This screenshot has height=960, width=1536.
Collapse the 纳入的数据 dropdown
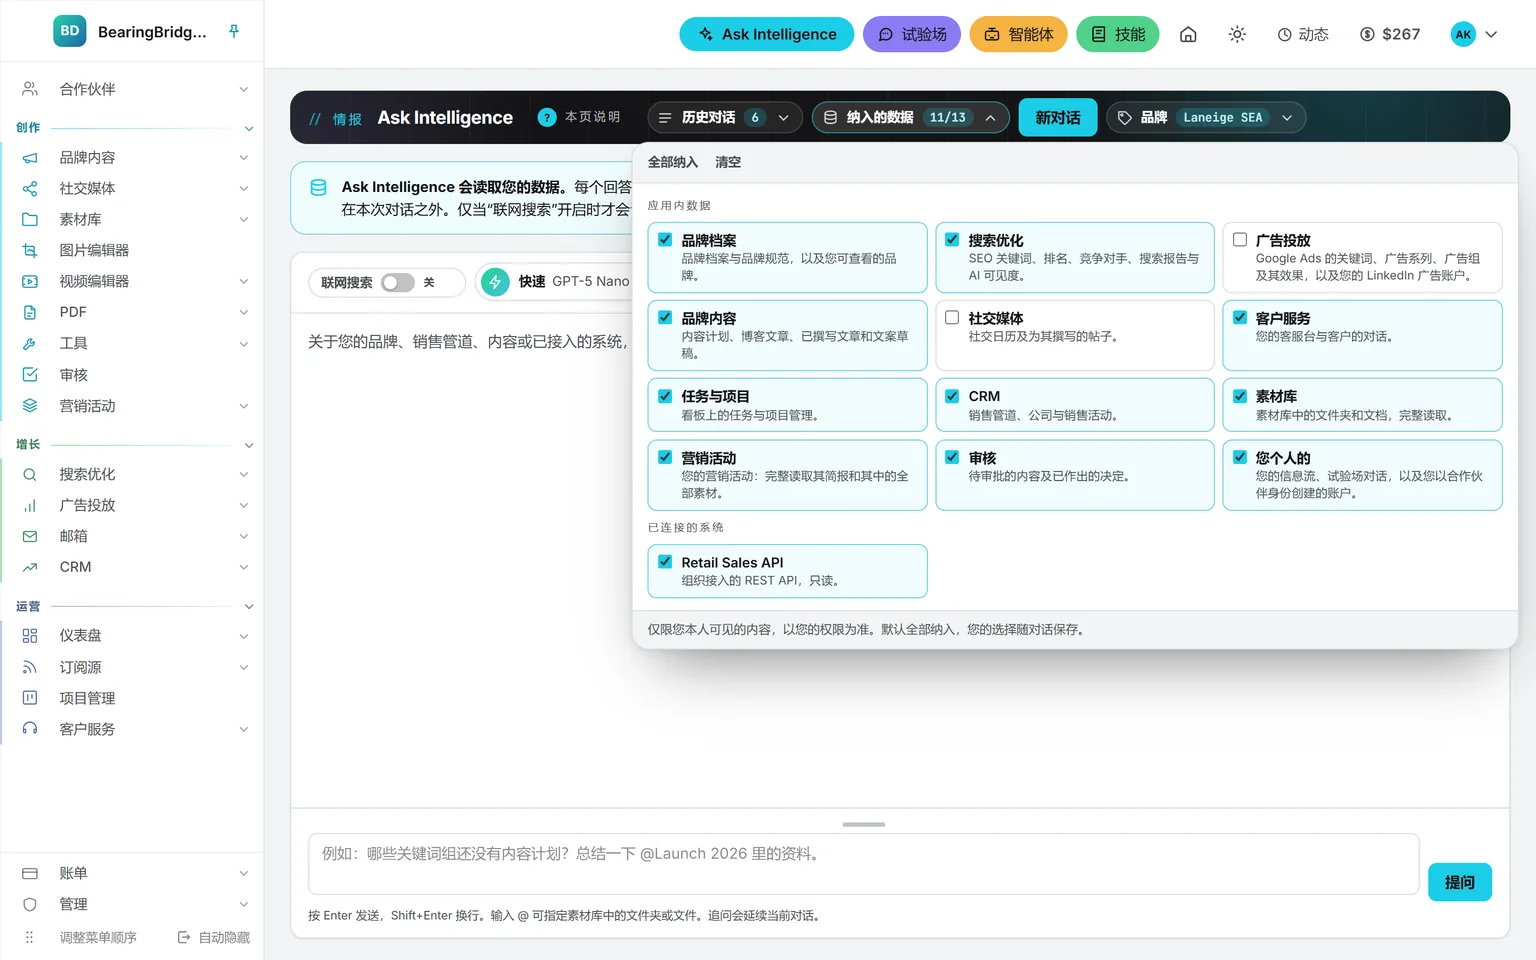[911, 118]
